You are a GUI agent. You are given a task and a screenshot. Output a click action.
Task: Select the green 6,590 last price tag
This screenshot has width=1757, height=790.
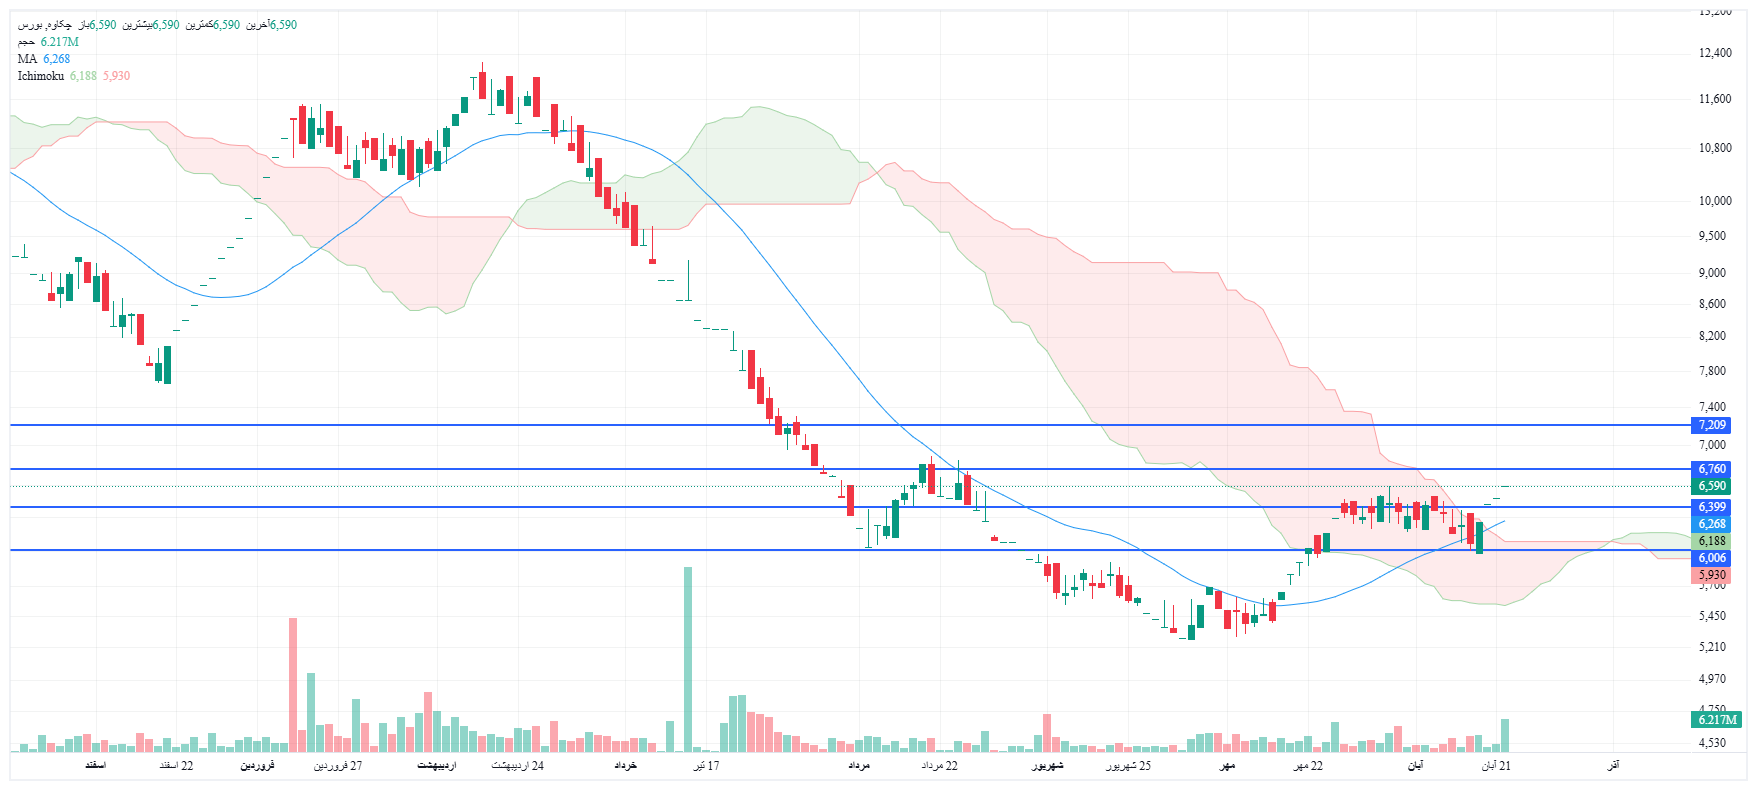1712,486
